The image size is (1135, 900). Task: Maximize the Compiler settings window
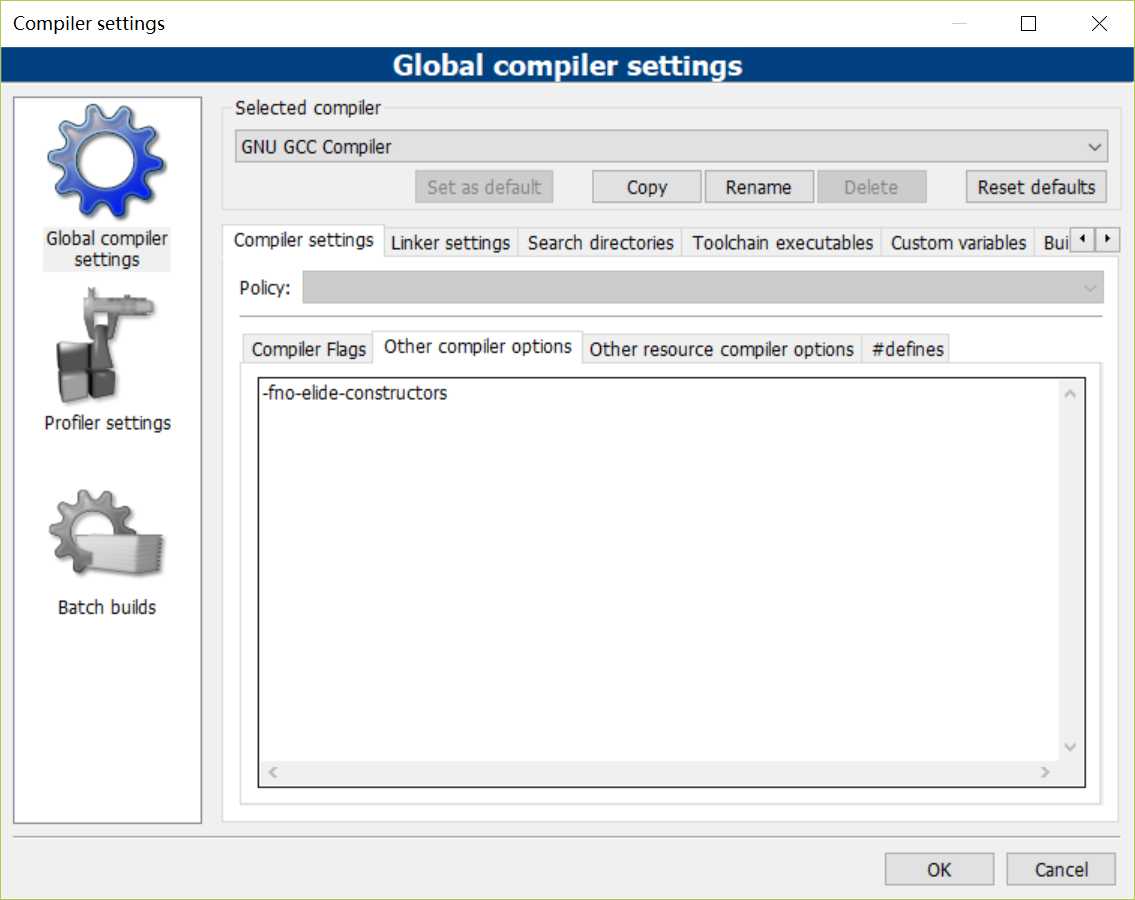click(x=1028, y=23)
